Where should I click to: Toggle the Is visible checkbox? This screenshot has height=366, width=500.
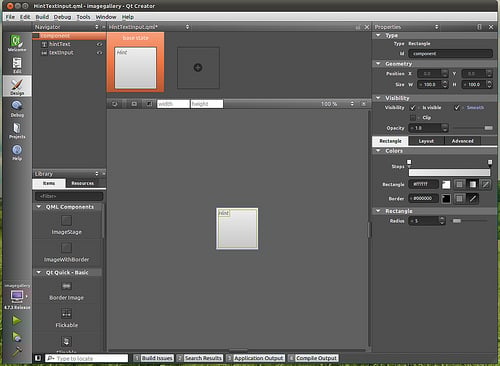413,108
